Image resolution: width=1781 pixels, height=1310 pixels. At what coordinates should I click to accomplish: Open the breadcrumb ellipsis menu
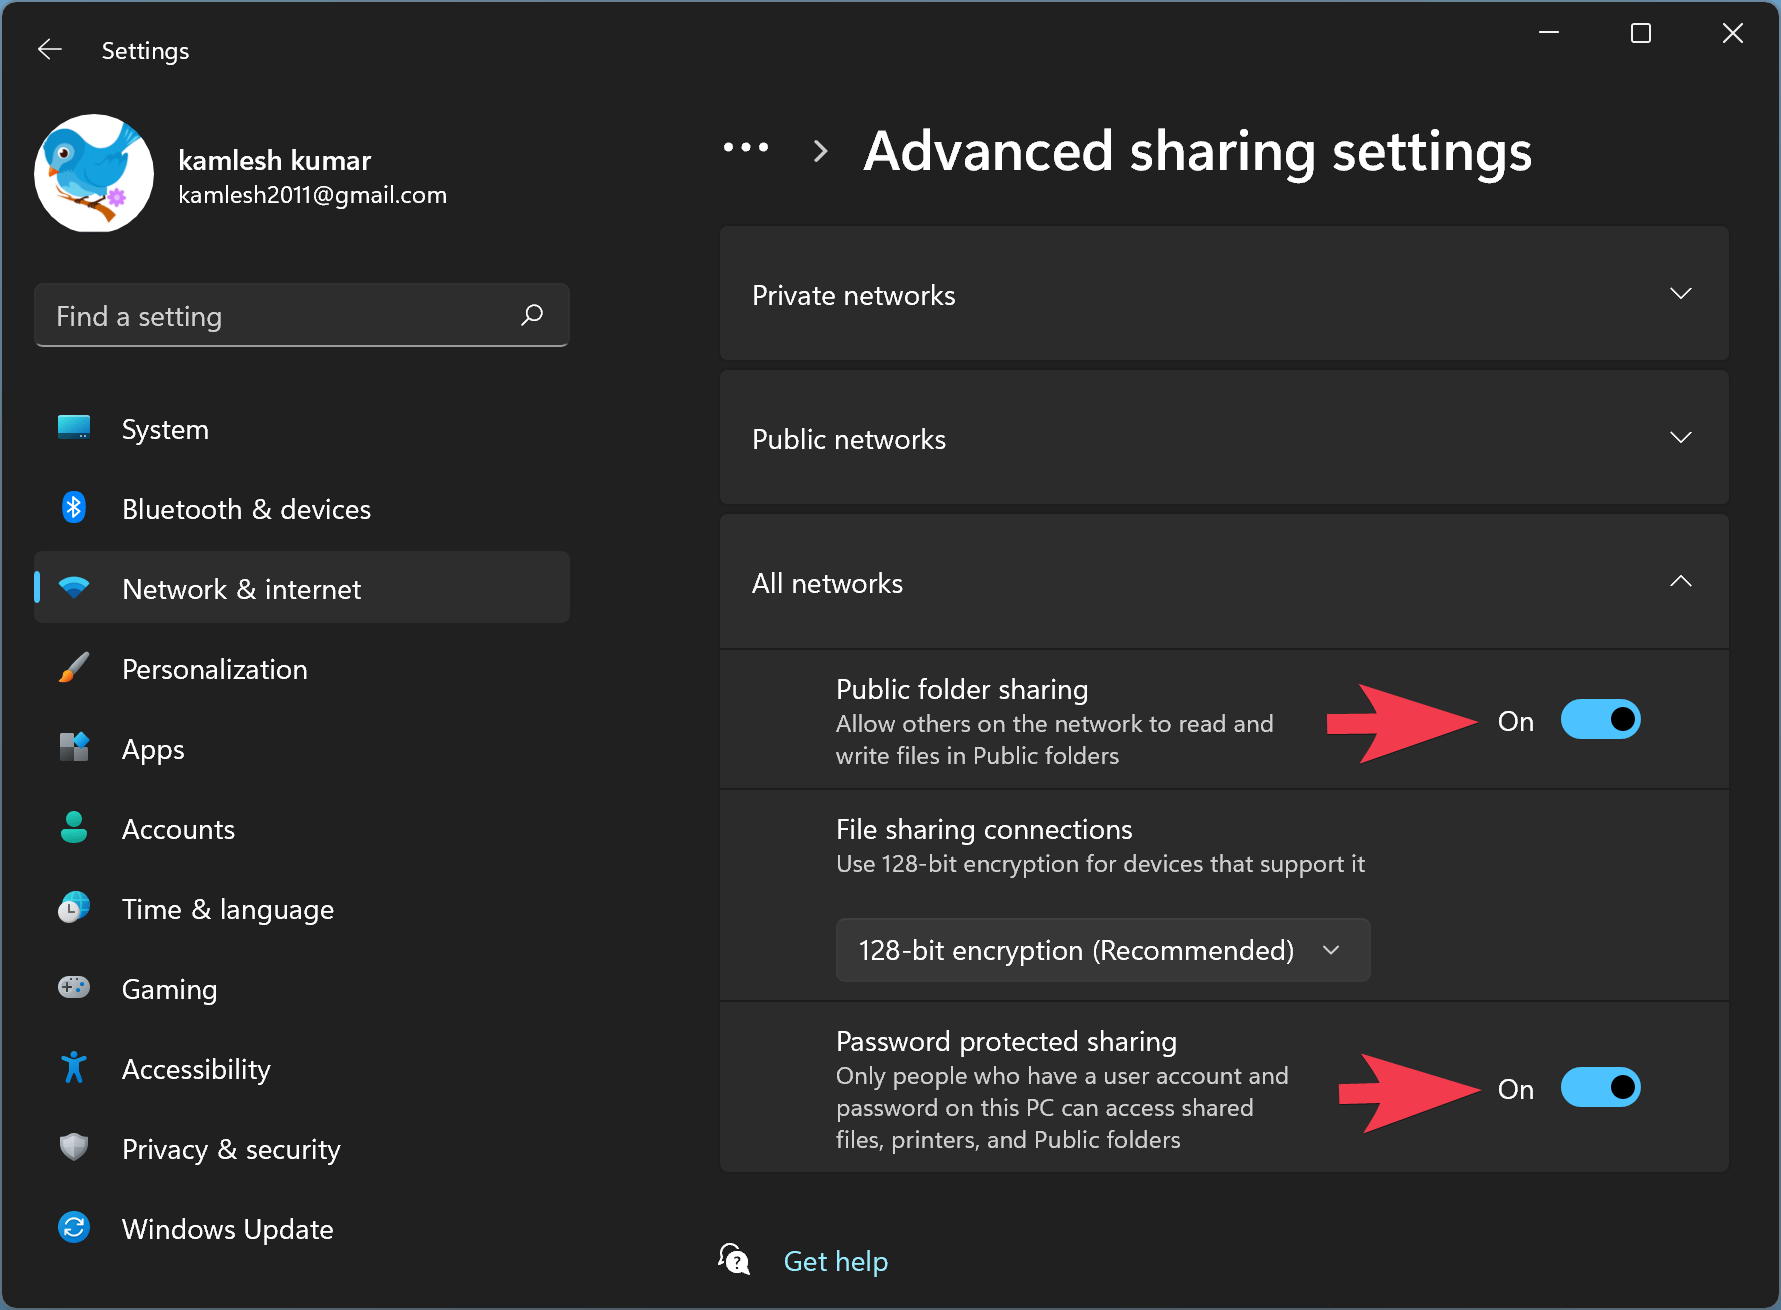click(745, 150)
